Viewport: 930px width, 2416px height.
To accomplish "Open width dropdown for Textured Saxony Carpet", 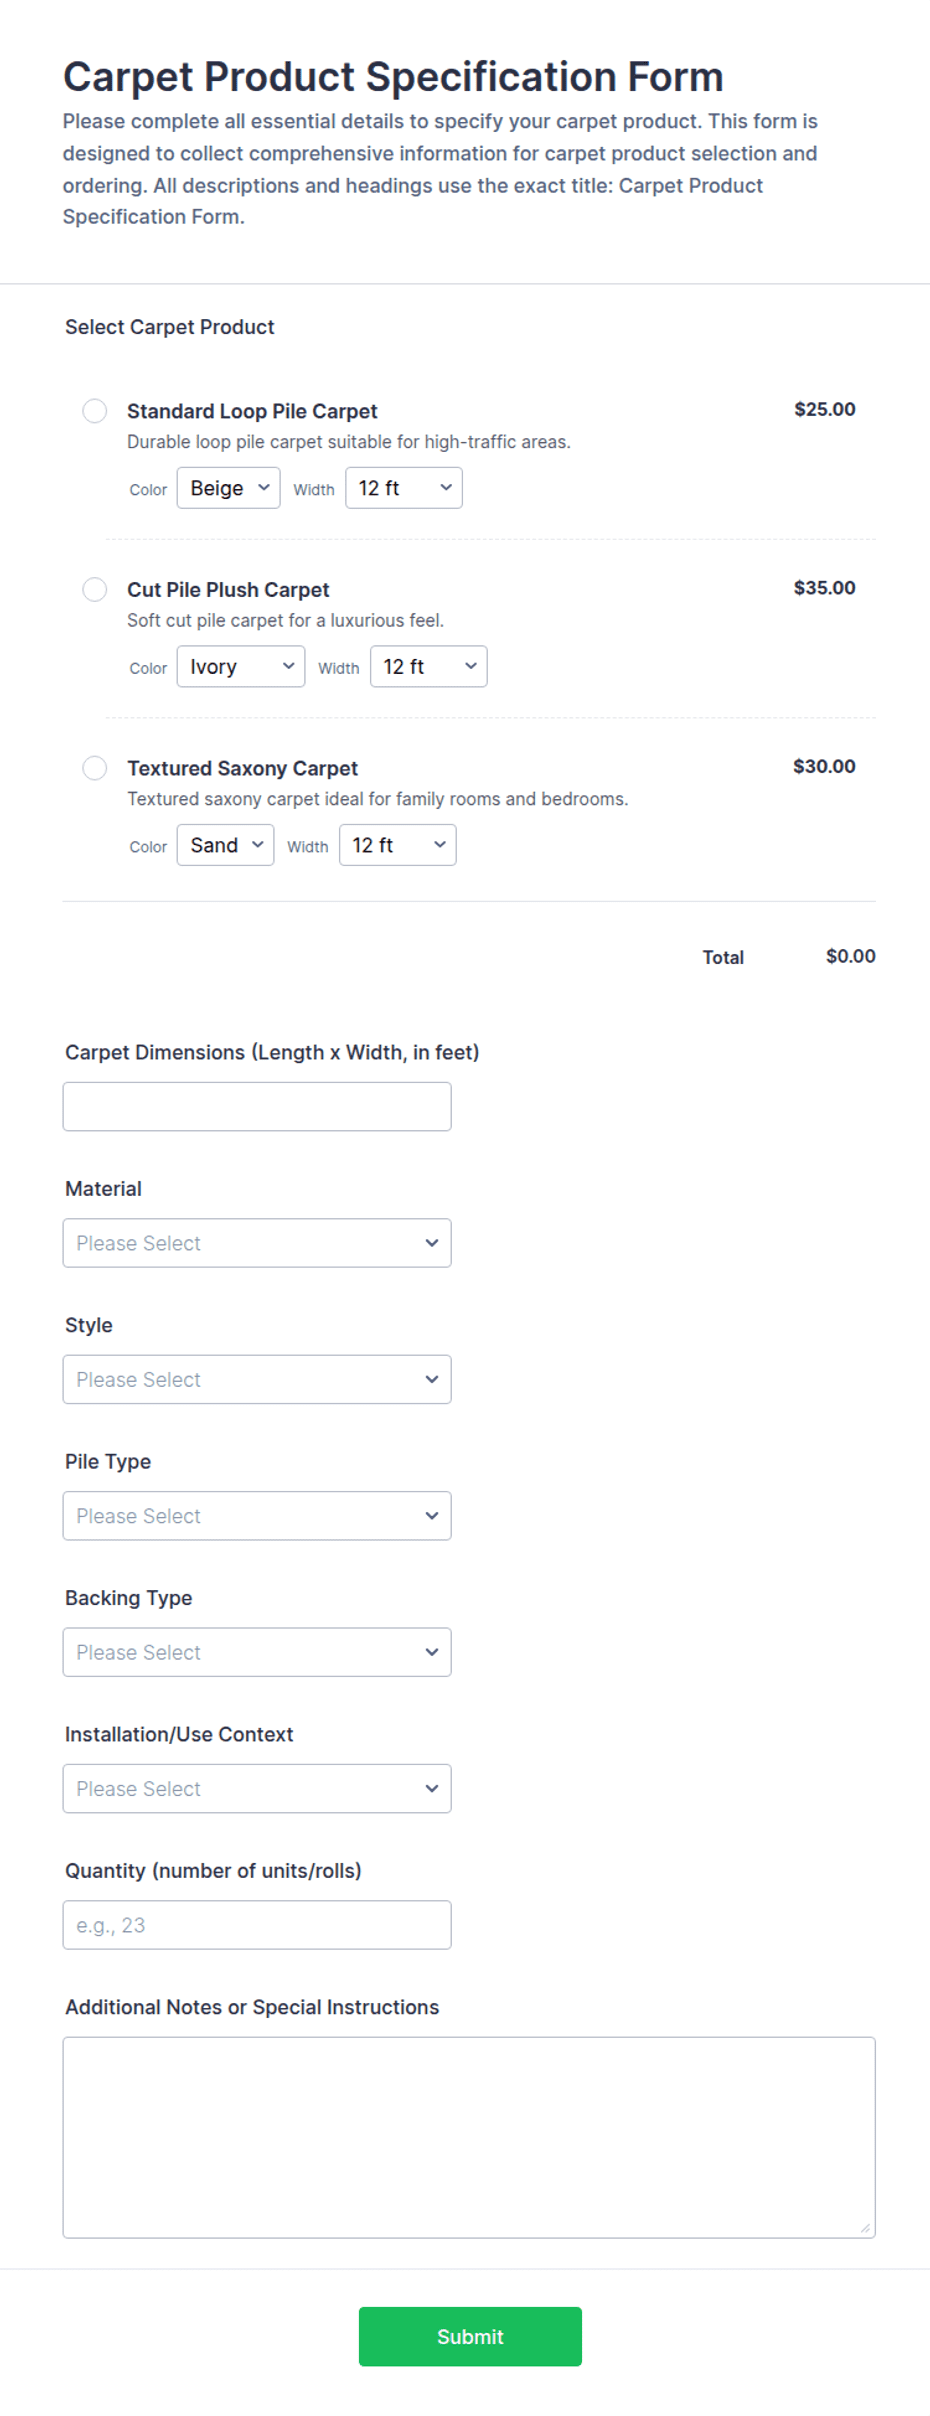I will [x=398, y=845].
